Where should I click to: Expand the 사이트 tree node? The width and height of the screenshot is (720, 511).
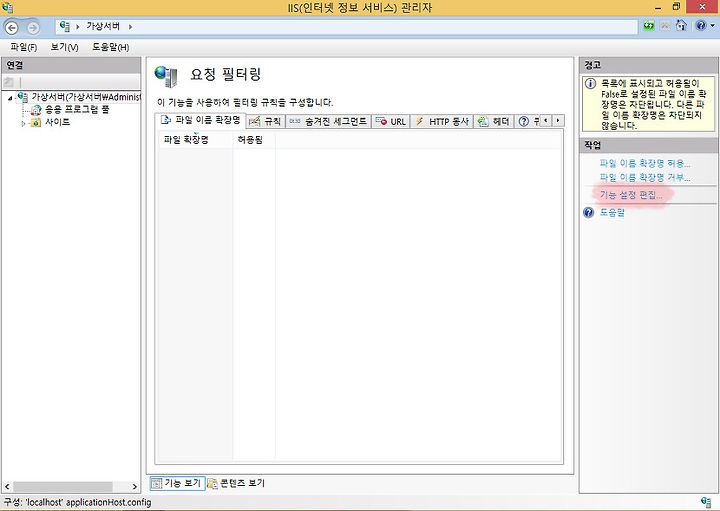tap(23, 123)
